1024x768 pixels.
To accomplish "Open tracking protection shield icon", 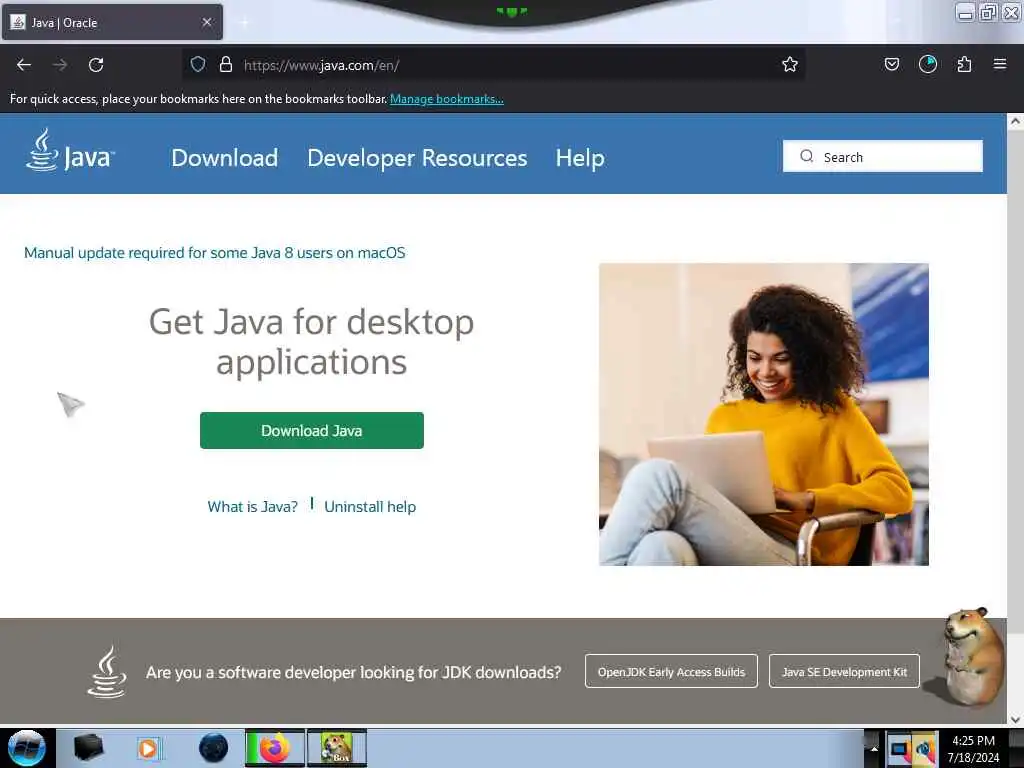I will coord(198,64).
